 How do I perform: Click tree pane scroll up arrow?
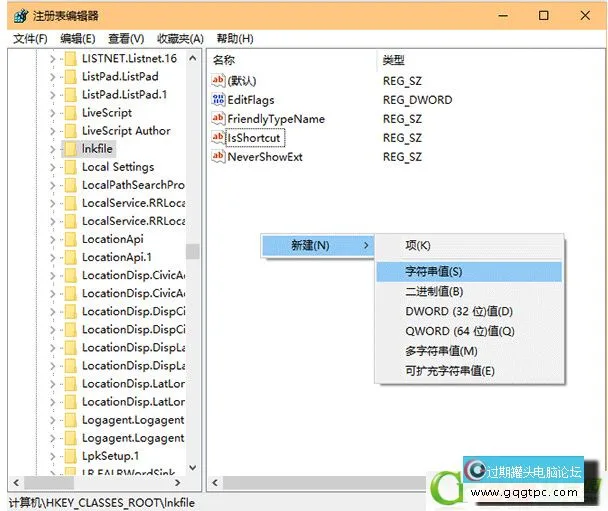[193, 59]
